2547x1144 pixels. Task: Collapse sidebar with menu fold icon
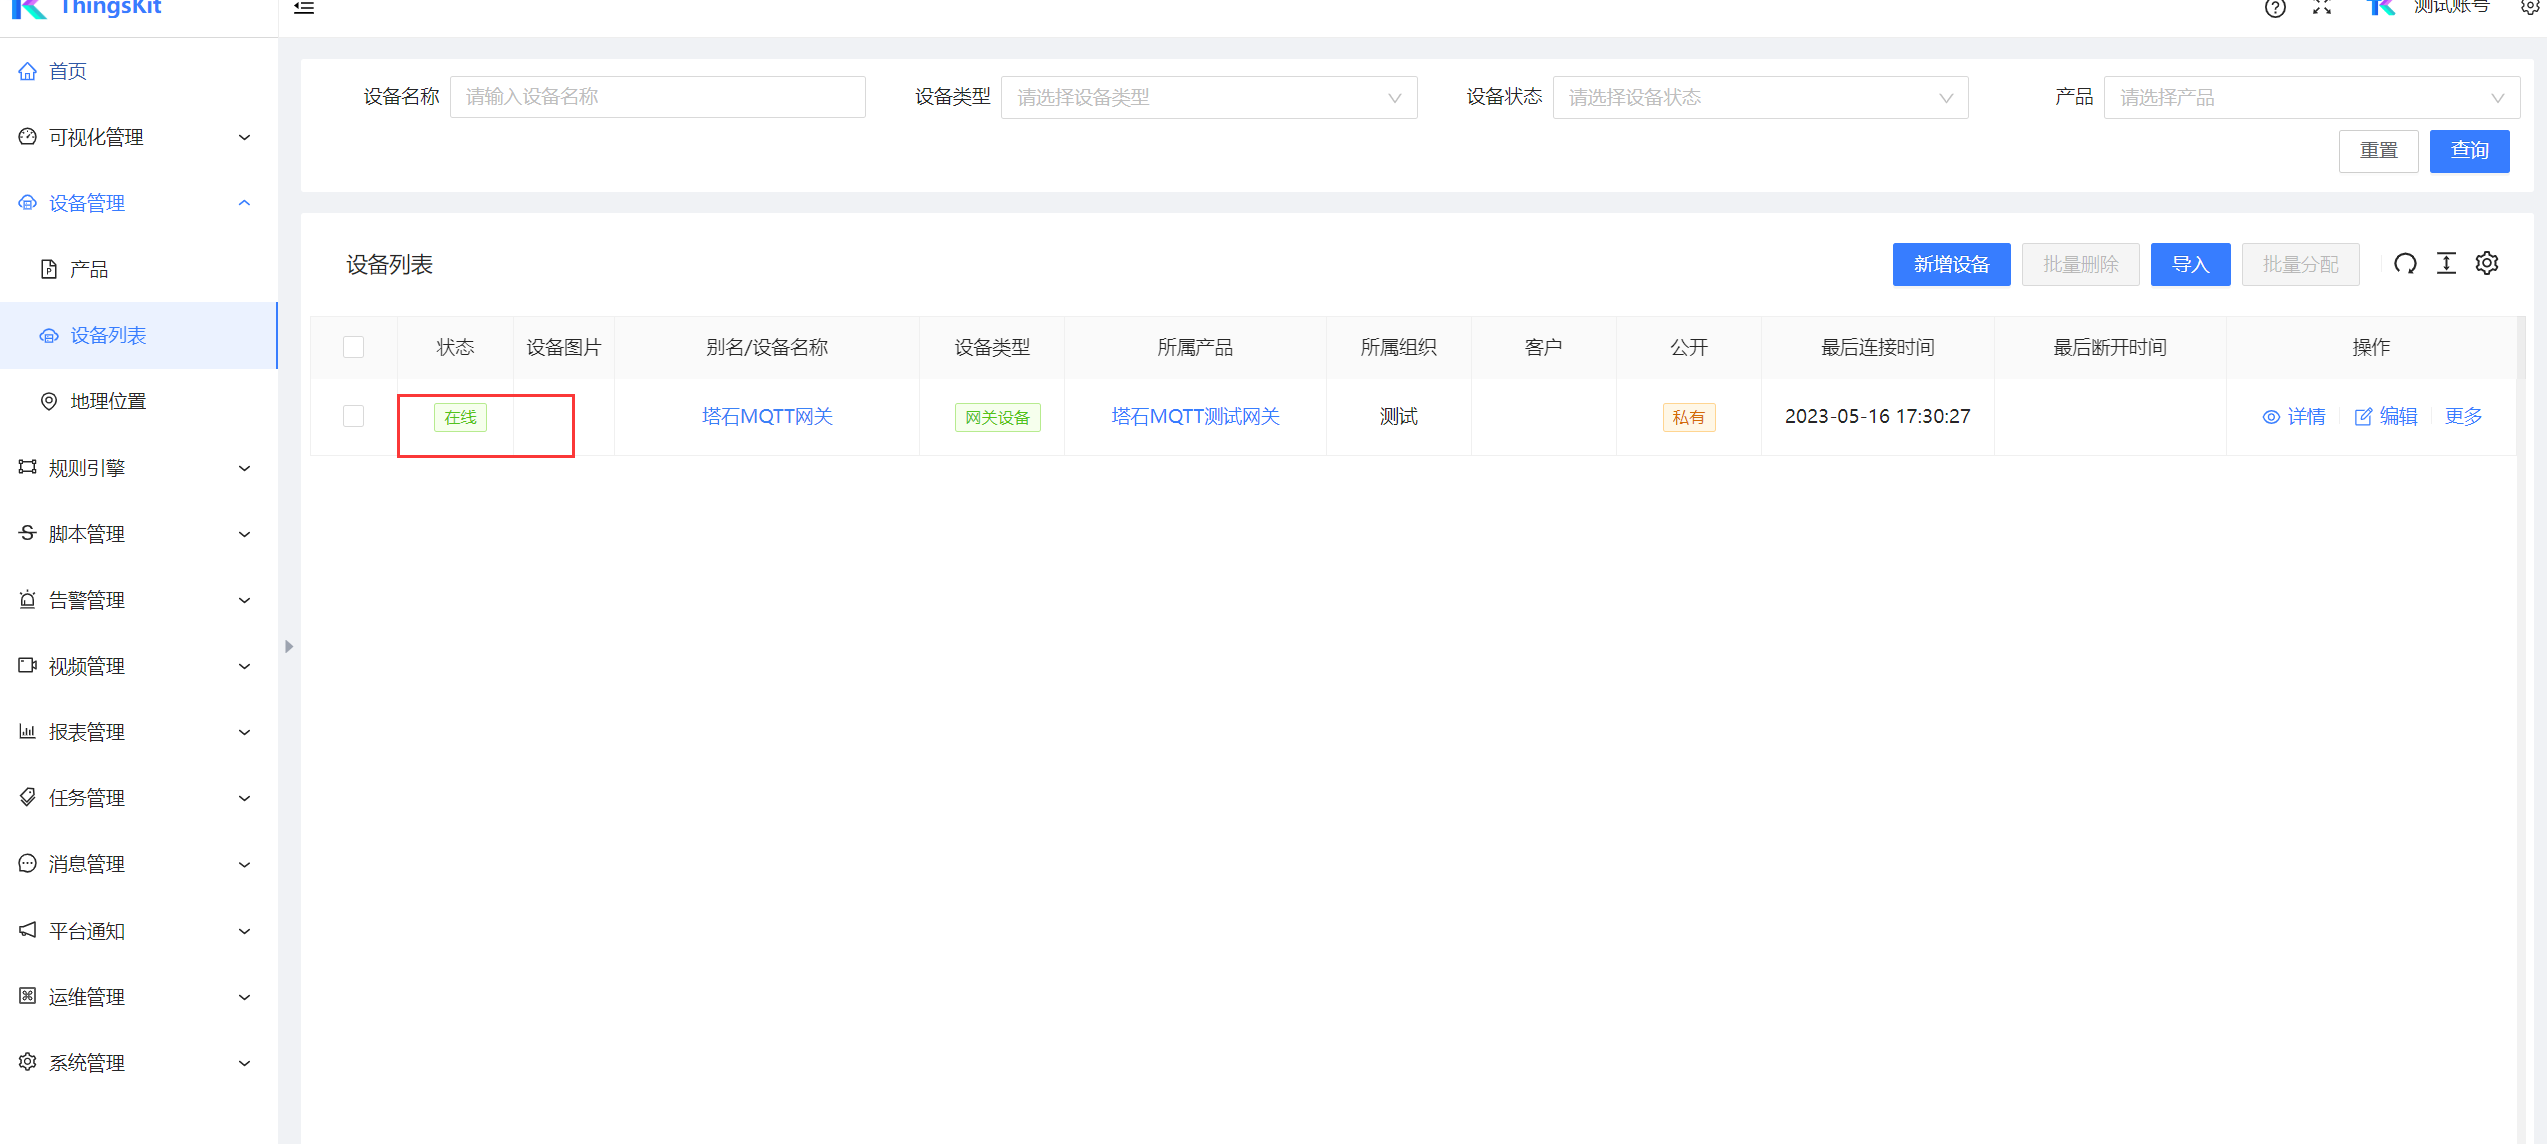coord(304,8)
